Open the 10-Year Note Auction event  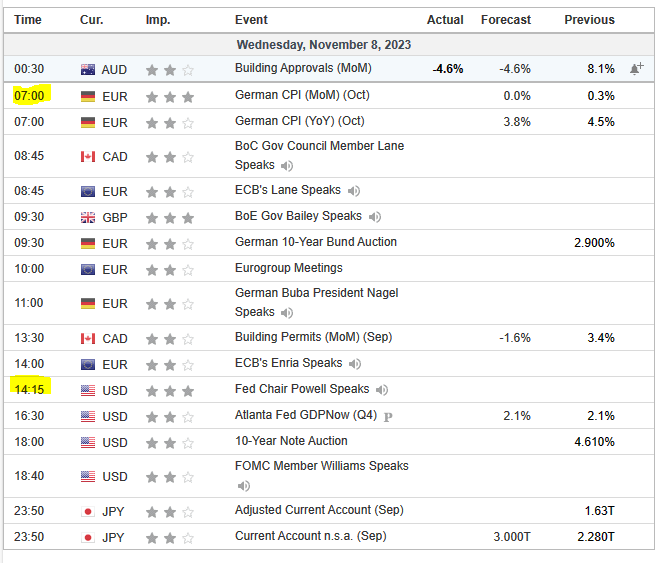(291, 441)
